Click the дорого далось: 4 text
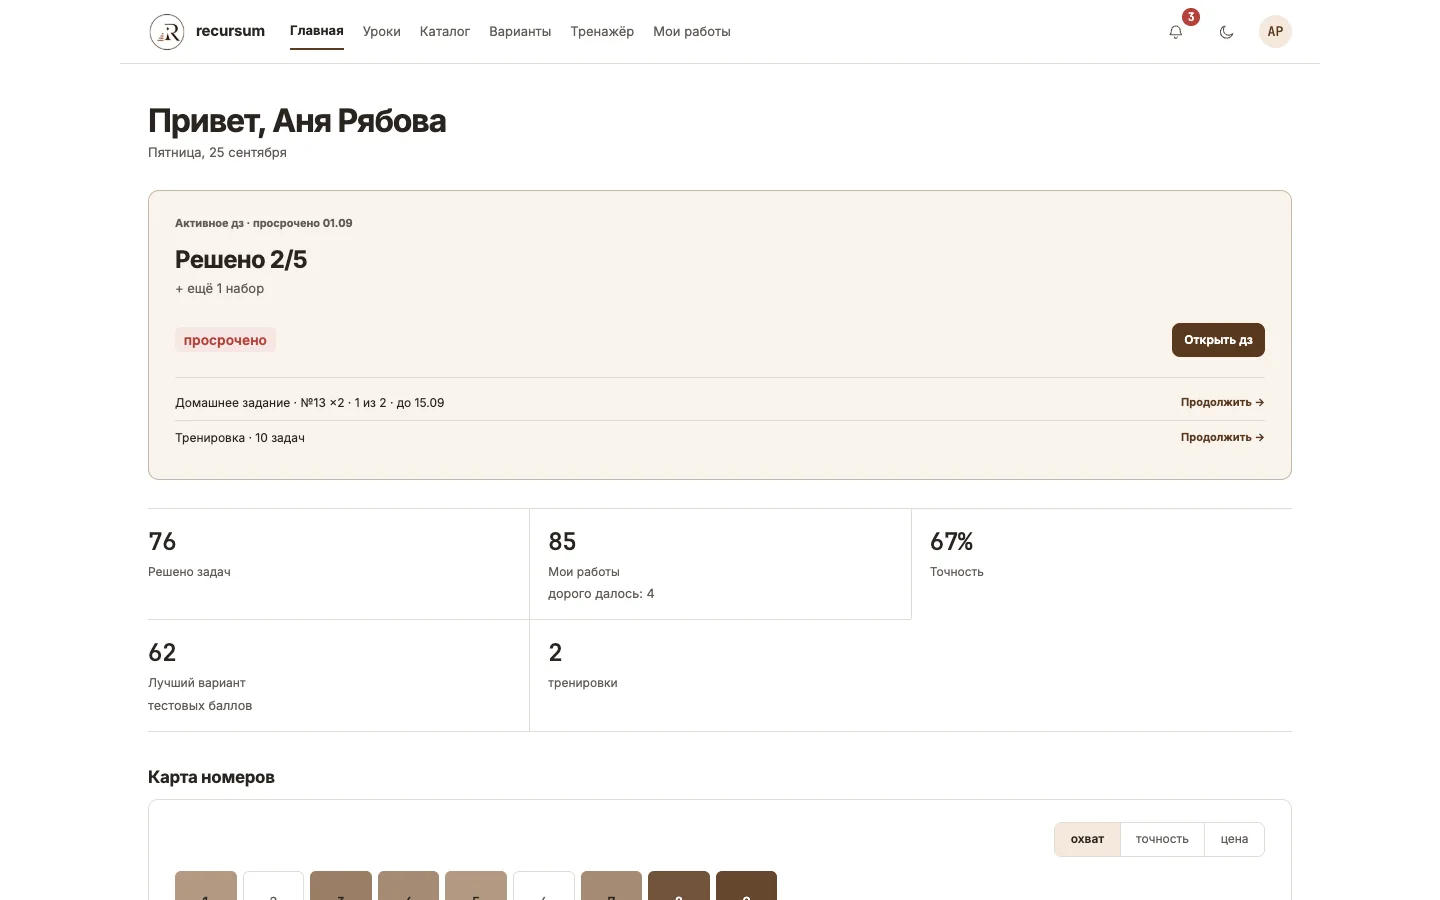 (601, 594)
